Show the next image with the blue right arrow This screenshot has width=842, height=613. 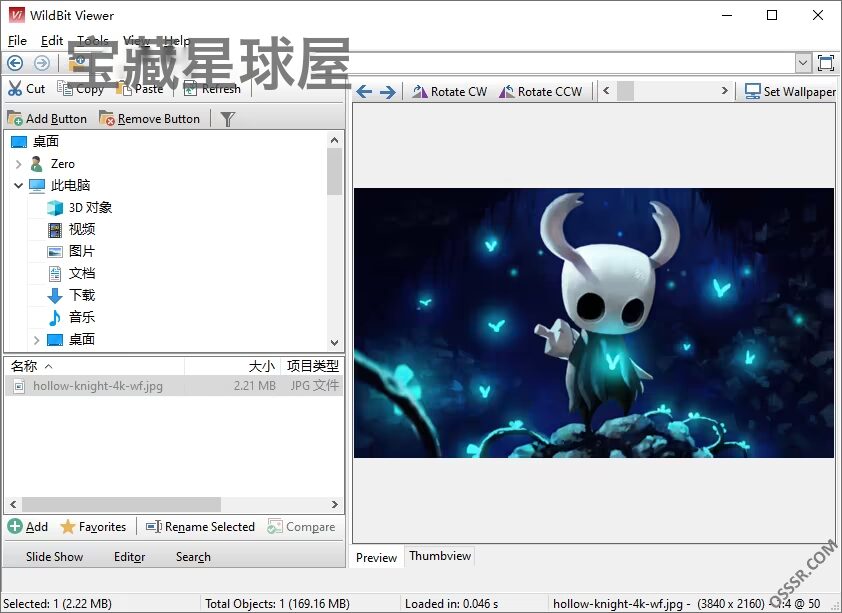[x=388, y=92]
